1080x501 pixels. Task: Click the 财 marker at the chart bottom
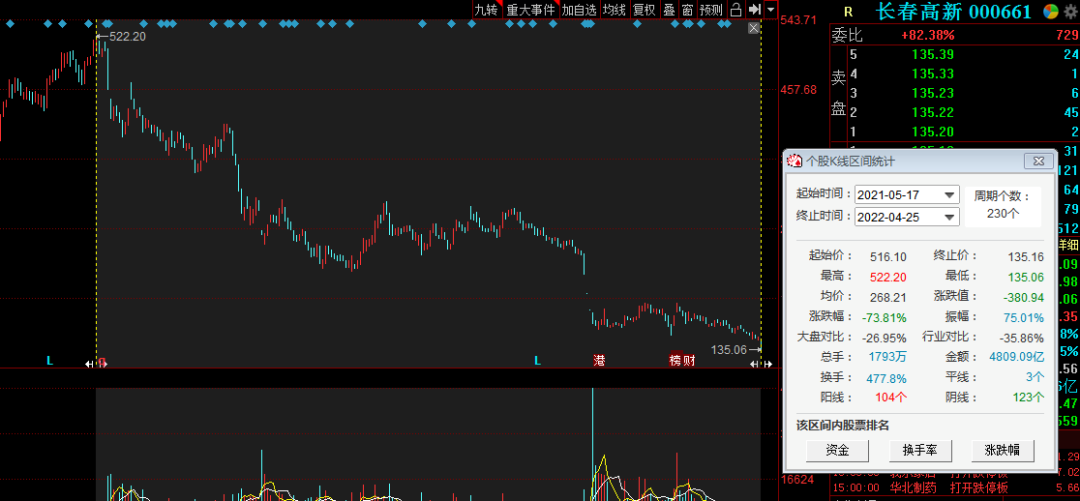point(689,359)
